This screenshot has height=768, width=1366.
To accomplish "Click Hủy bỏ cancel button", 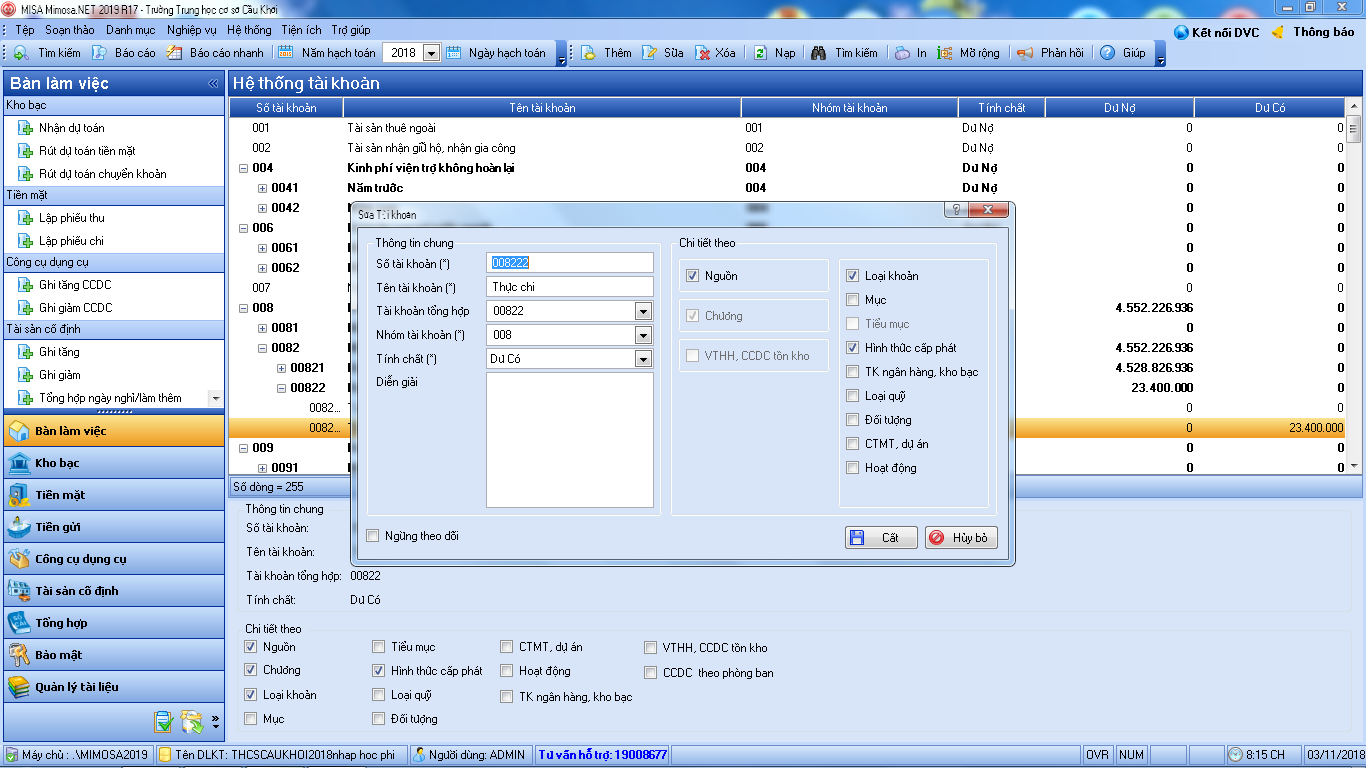I will [961, 538].
